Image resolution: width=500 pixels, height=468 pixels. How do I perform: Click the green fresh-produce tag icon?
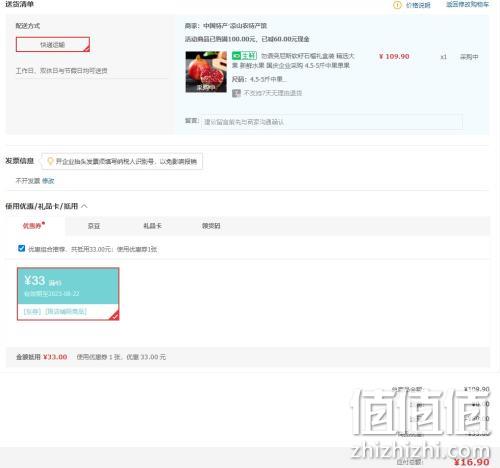pyautogui.click(x=244, y=56)
